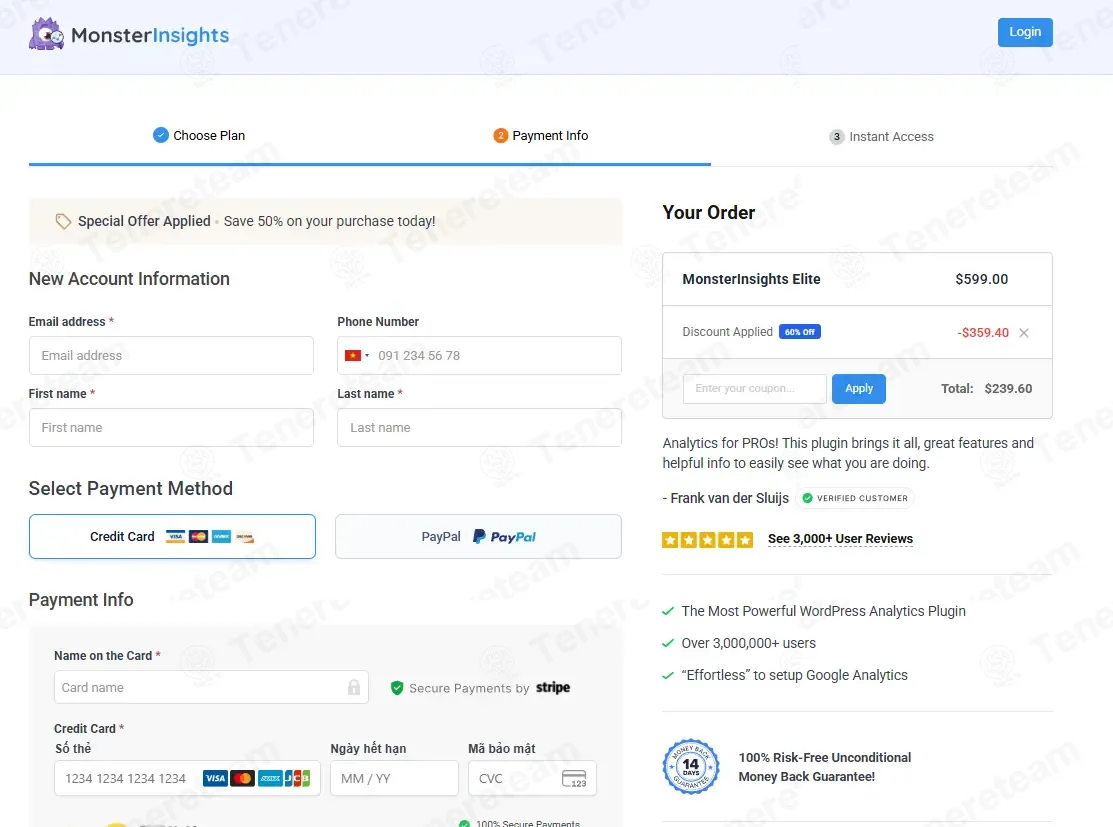
Task: Click checkmark by Effortless to setup Google Analytics
Action: point(667,675)
